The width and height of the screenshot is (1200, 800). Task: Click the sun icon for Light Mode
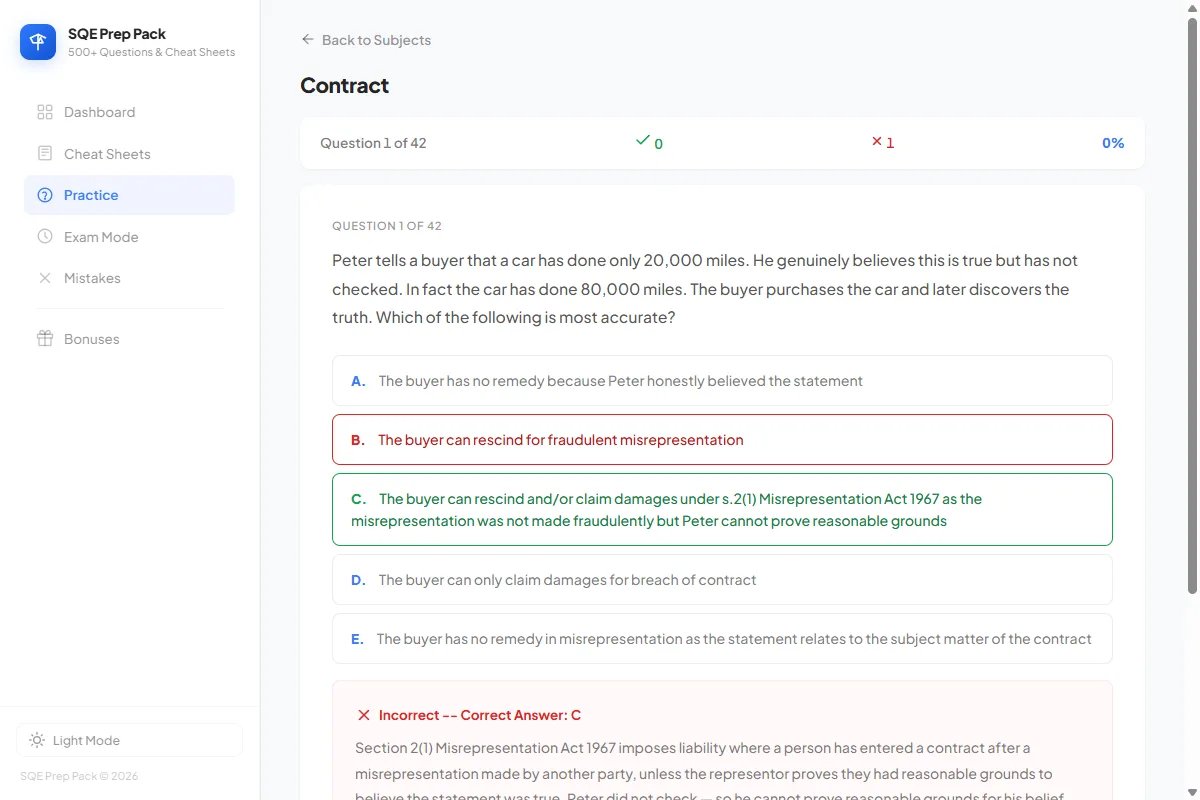pos(37,741)
